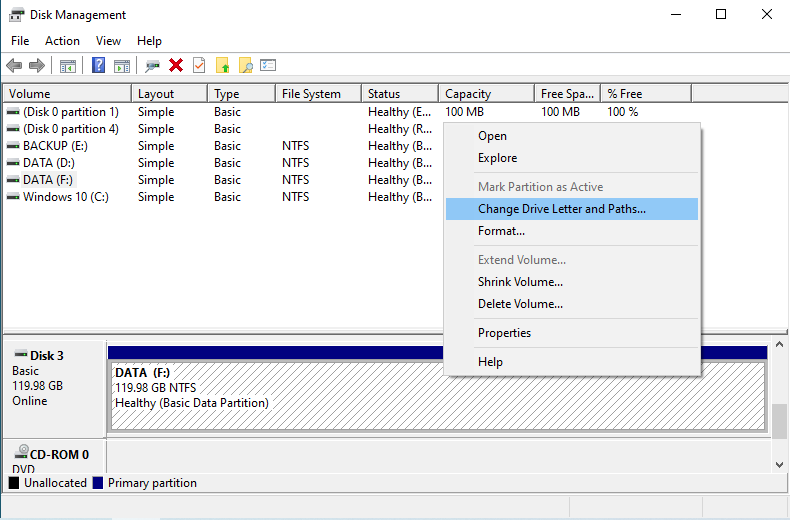790x520 pixels.
Task: Sort by the % Free column header
Action: pos(646,94)
